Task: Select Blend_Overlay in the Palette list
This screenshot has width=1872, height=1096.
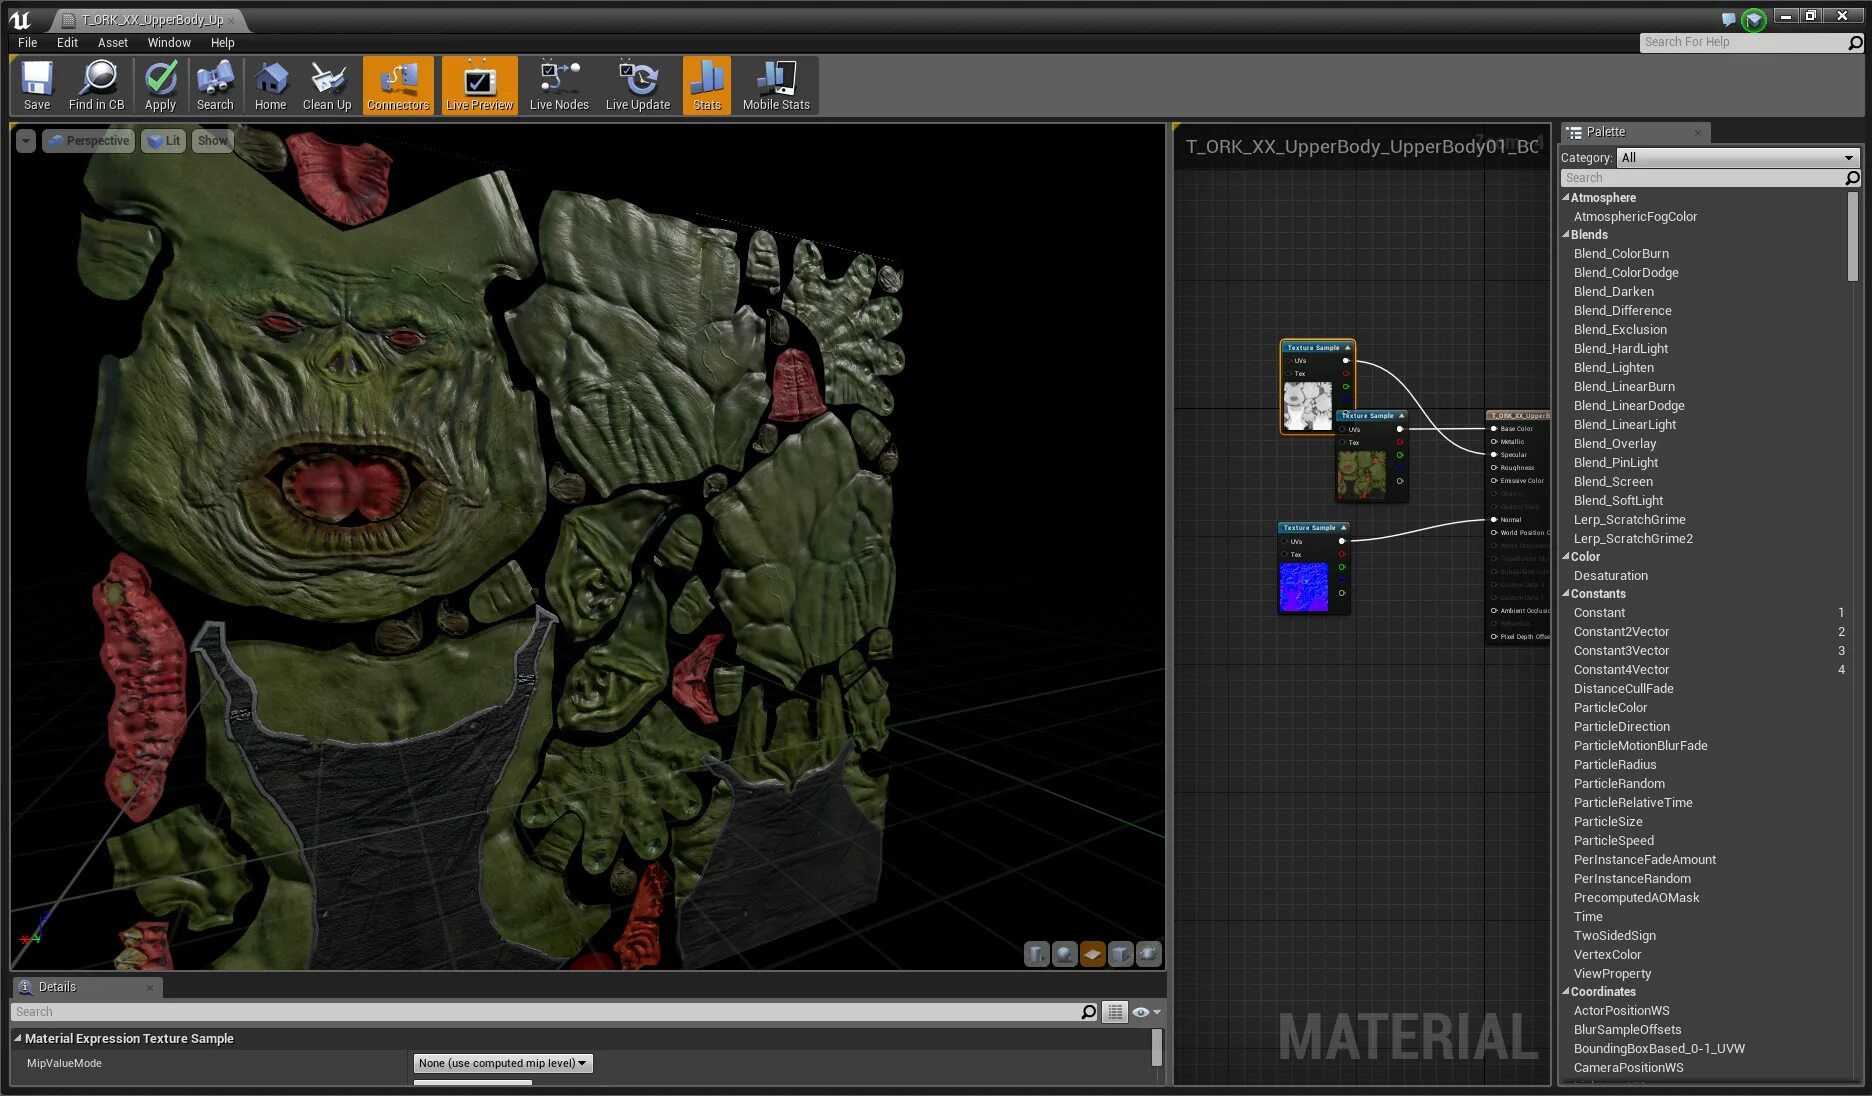Action: (1614, 443)
